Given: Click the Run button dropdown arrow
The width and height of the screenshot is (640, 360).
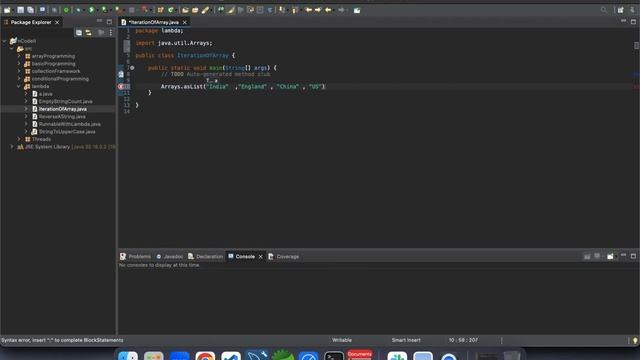Looking at the screenshot, I should [x=97, y=10].
